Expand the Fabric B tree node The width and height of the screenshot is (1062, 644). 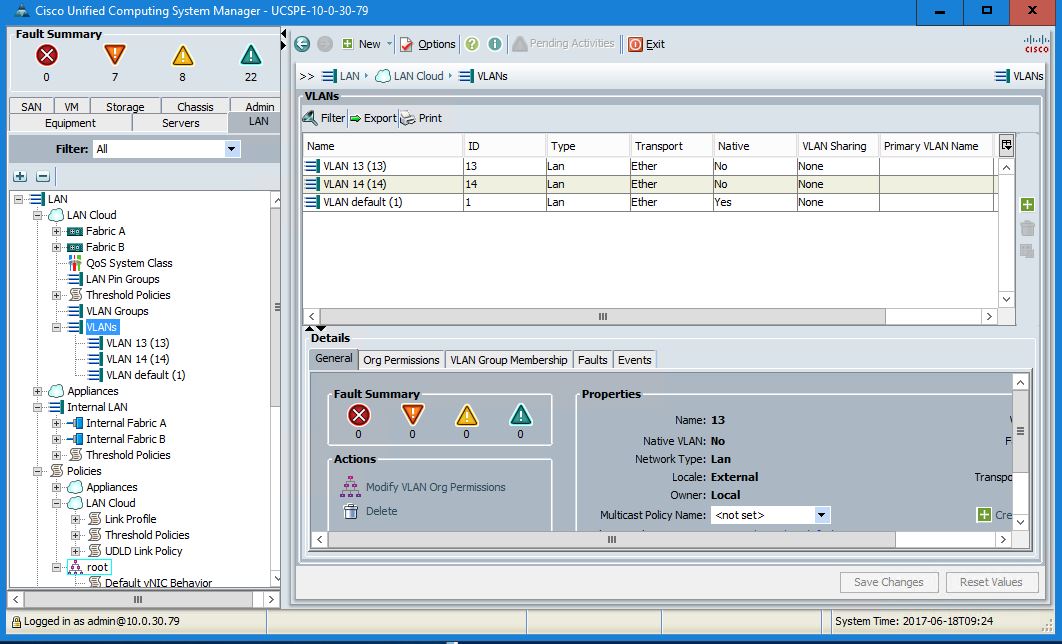click(x=57, y=248)
